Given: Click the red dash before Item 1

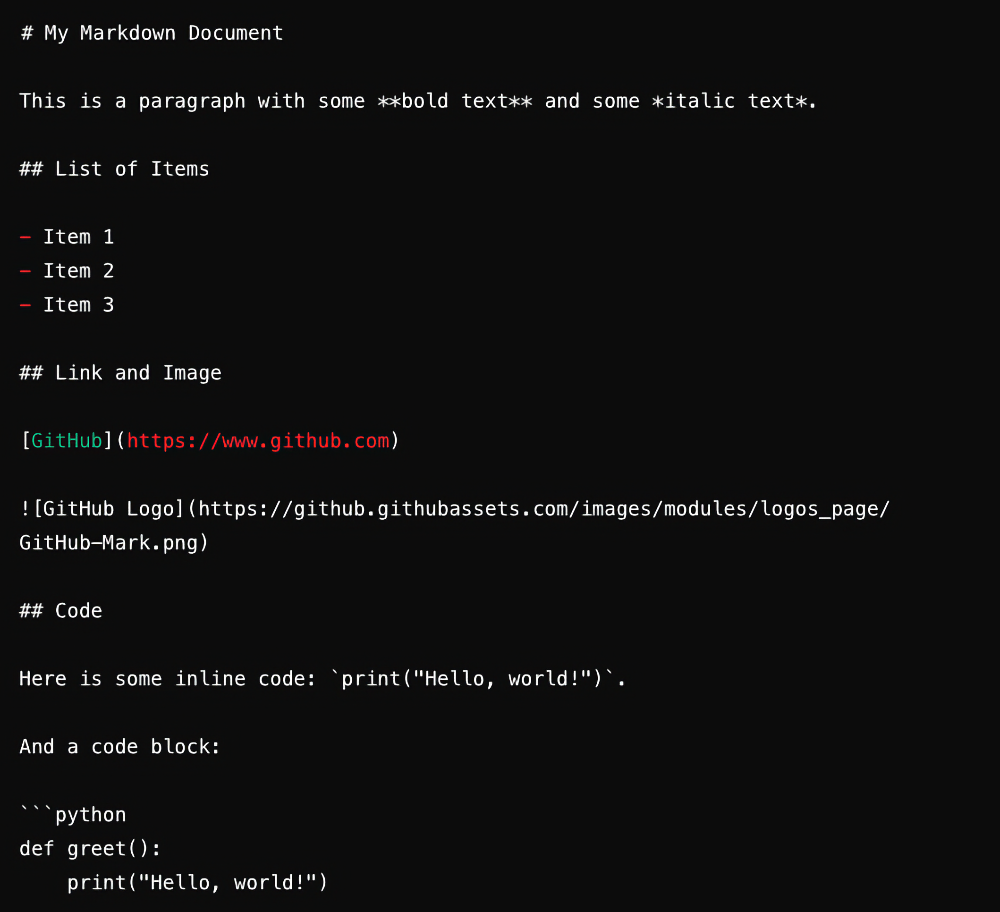Looking at the screenshot, I should (x=26, y=237).
